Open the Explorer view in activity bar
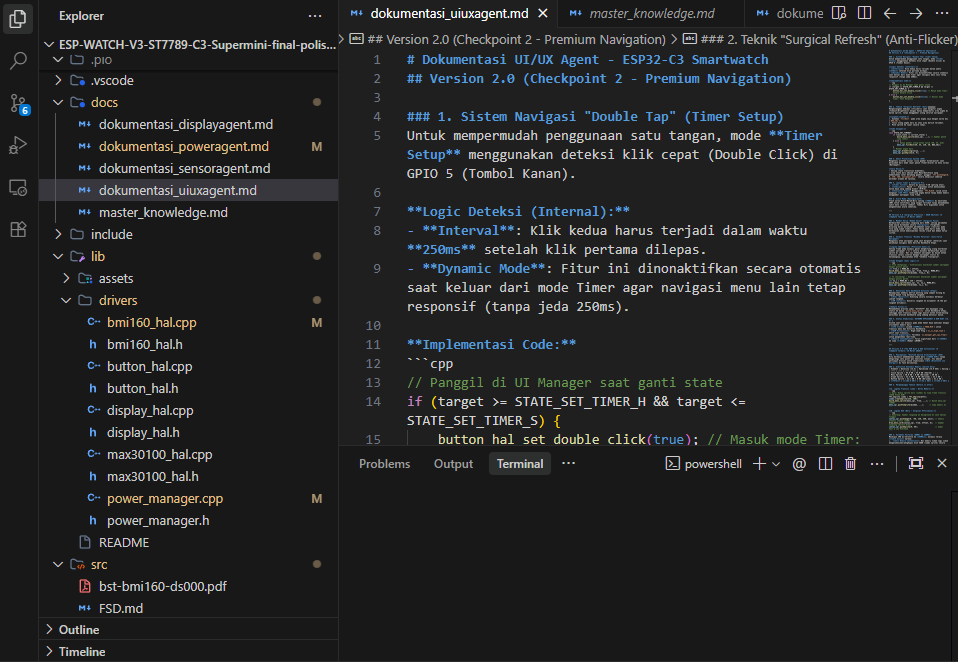 pos(18,19)
